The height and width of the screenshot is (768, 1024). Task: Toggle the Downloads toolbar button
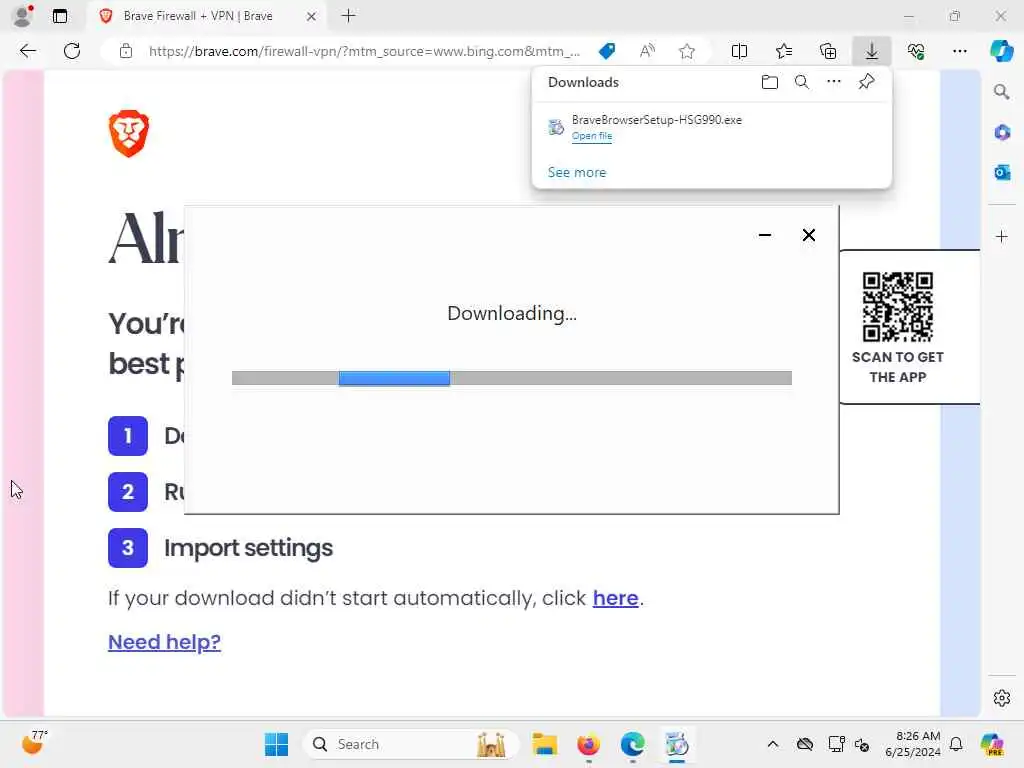coord(872,51)
